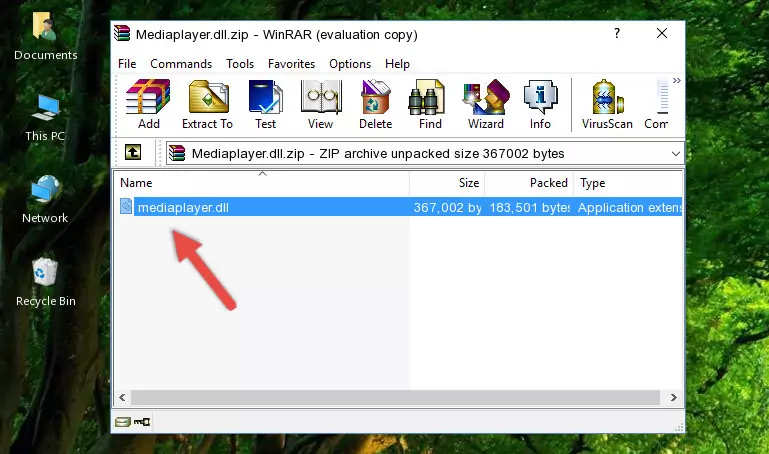Open the Commands menu

click(181, 64)
